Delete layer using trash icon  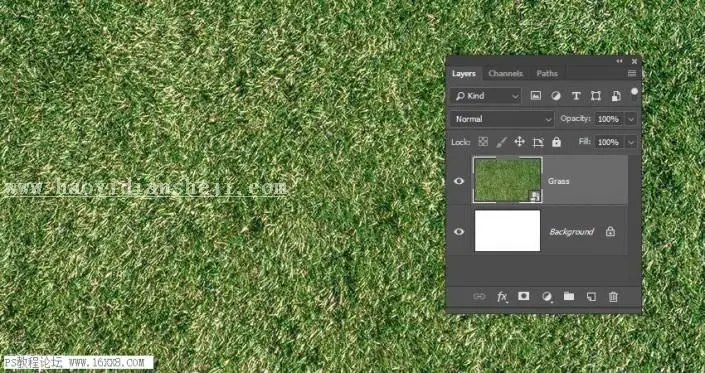613,297
